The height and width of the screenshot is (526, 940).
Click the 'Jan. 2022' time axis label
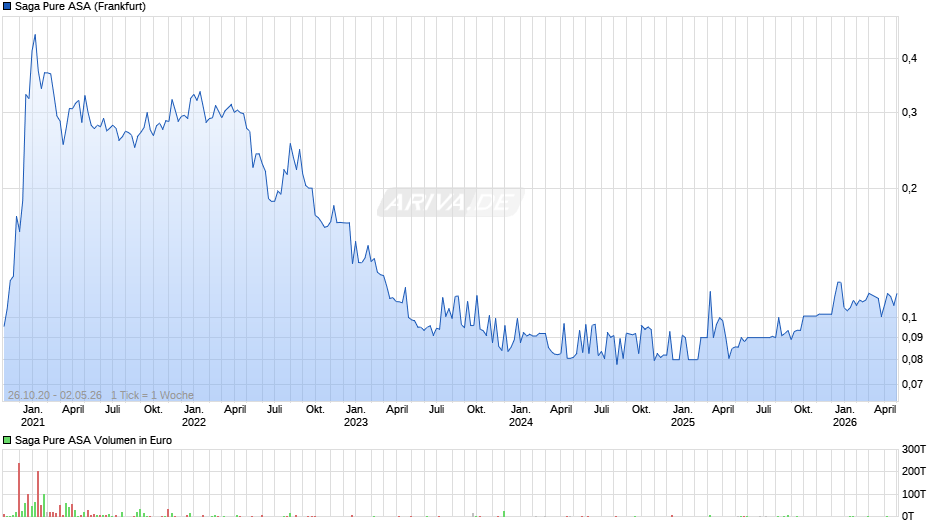(194, 416)
